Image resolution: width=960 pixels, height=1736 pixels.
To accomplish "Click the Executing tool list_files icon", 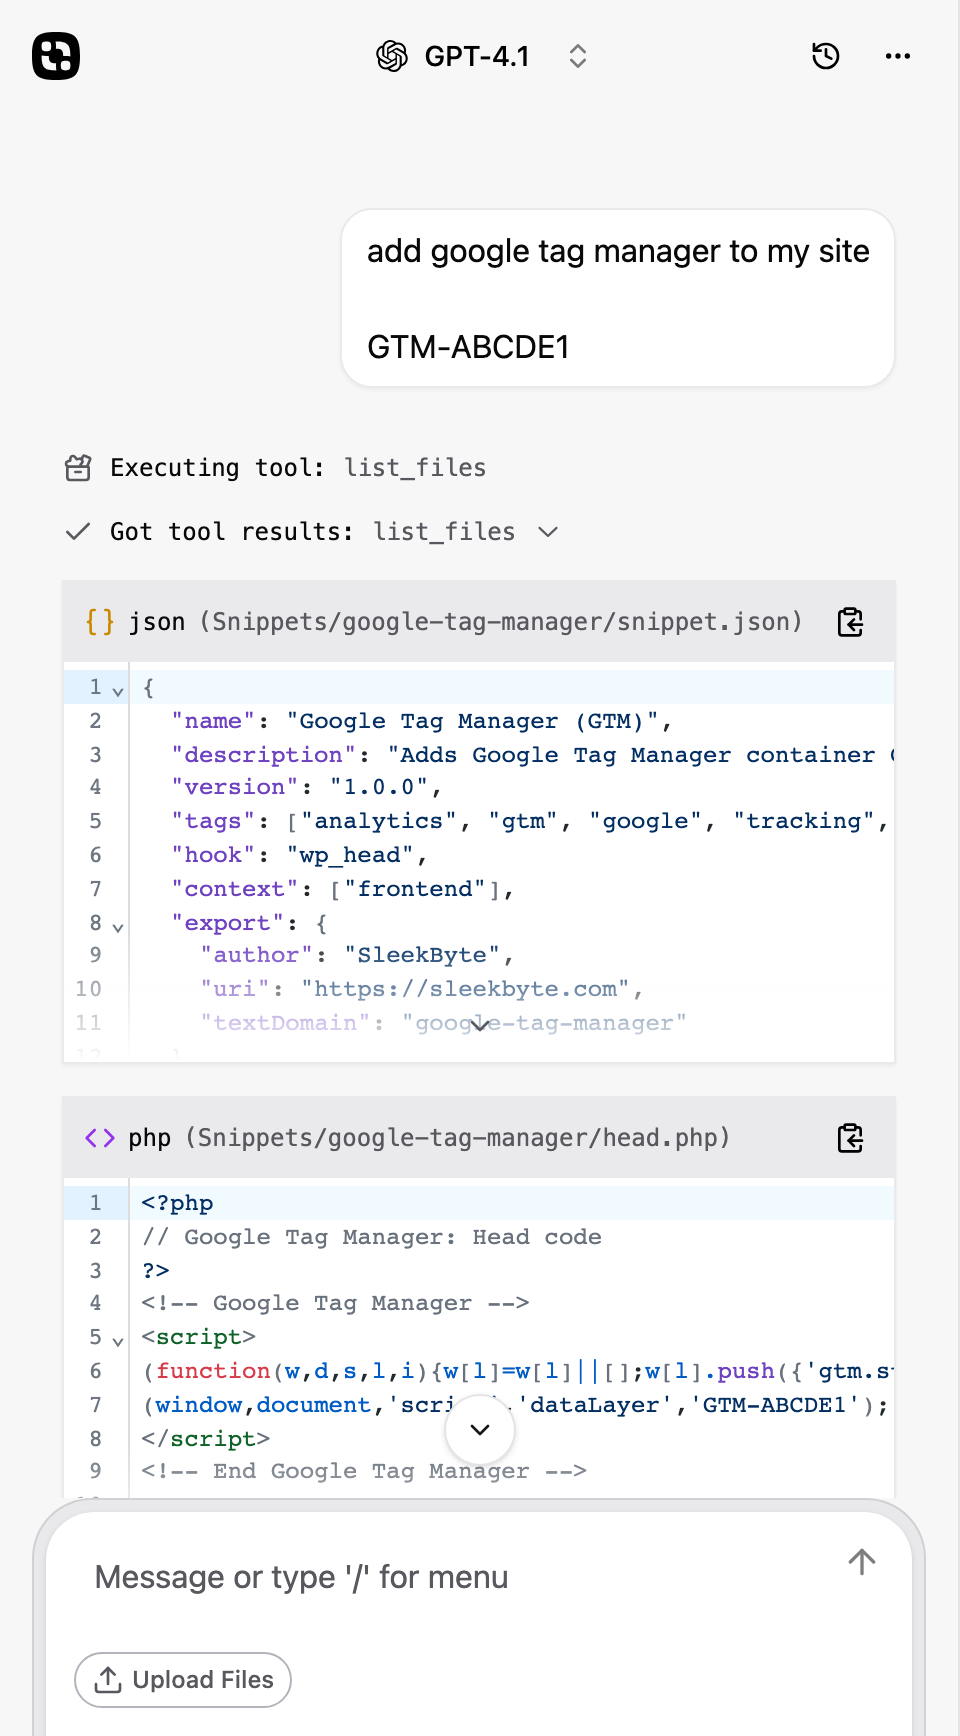I will tap(78, 468).
